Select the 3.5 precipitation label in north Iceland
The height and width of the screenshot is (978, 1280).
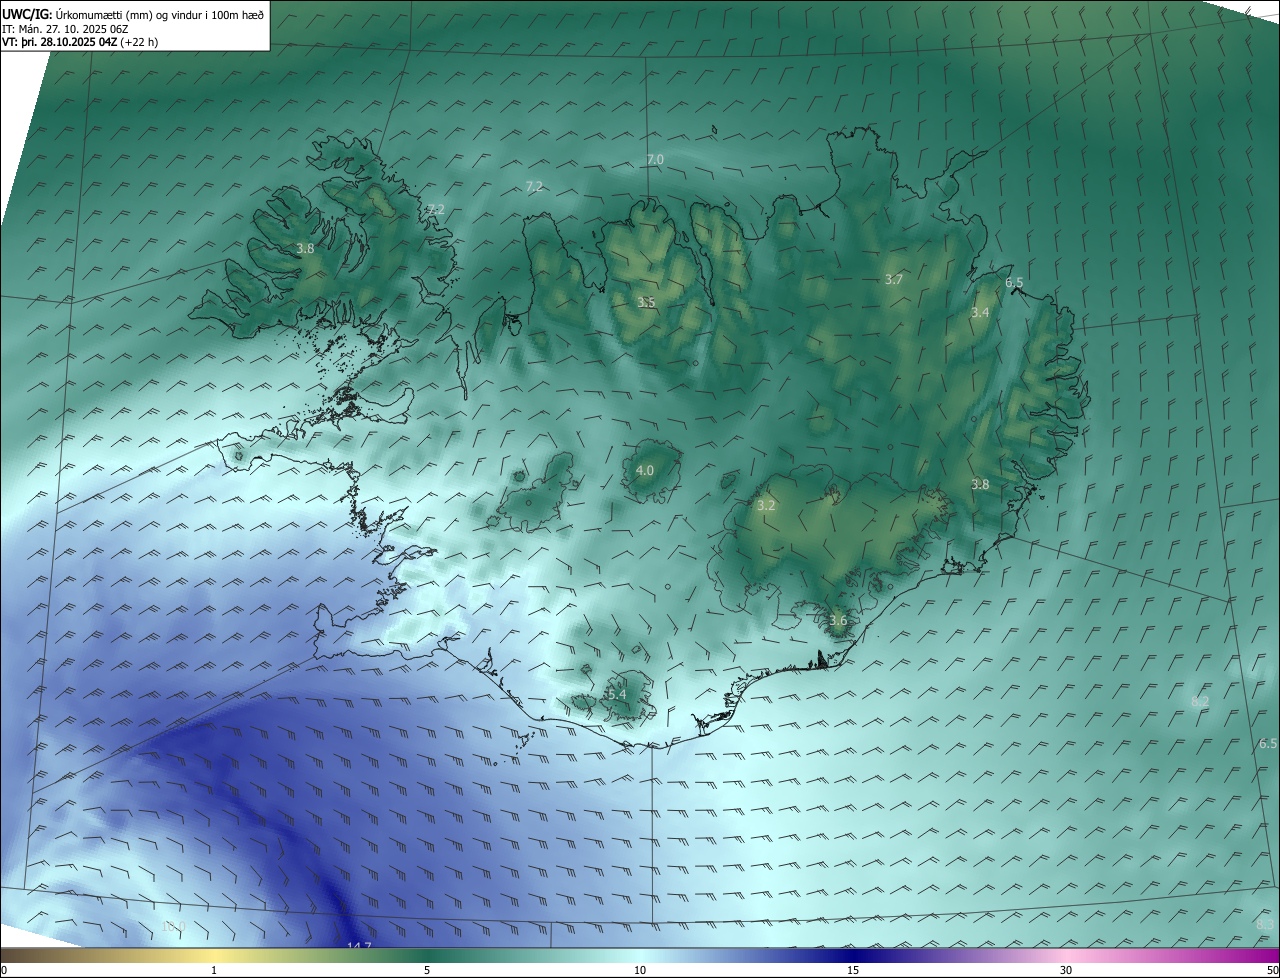click(x=646, y=302)
